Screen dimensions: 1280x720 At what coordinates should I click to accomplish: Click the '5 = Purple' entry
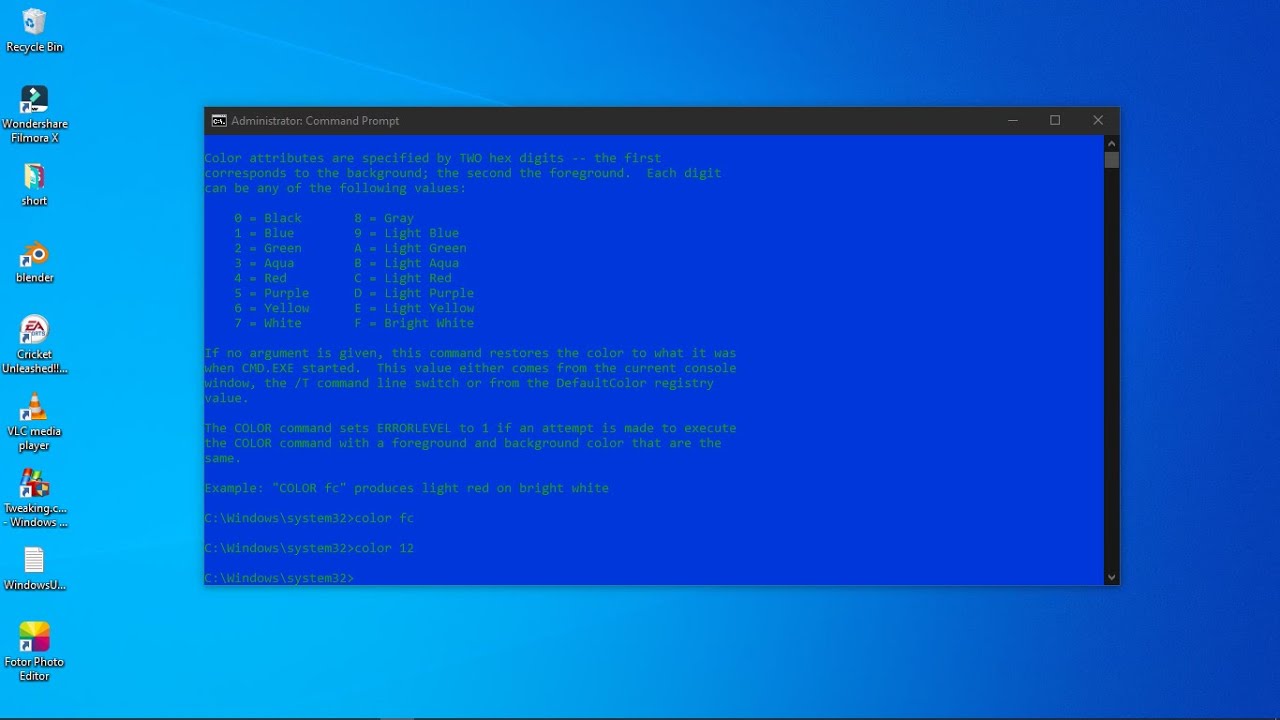click(272, 293)
